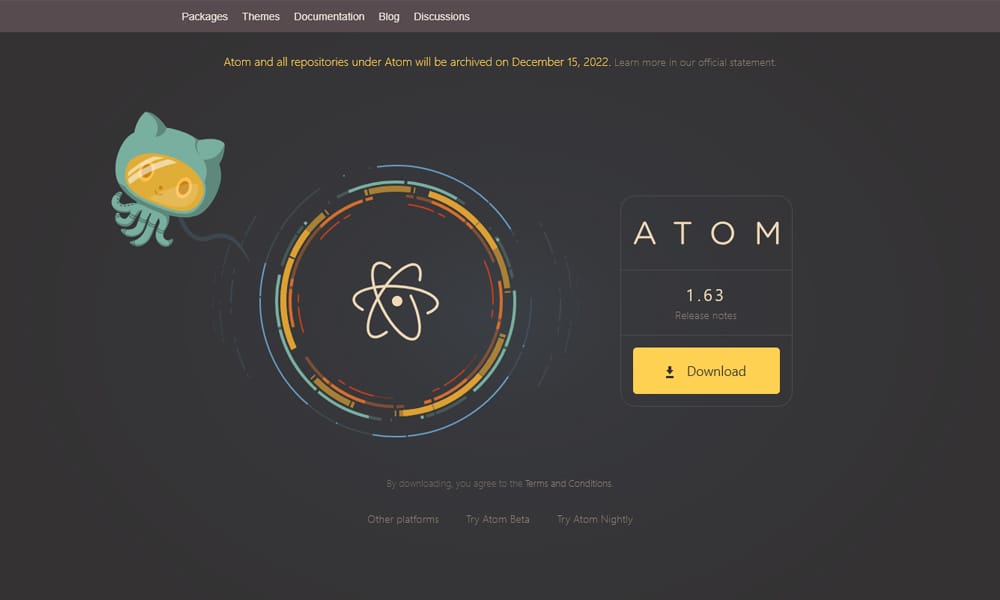Click the ATOM title in the download card
This screenshot has width=1000, height=600.
(x=706, y=232)
